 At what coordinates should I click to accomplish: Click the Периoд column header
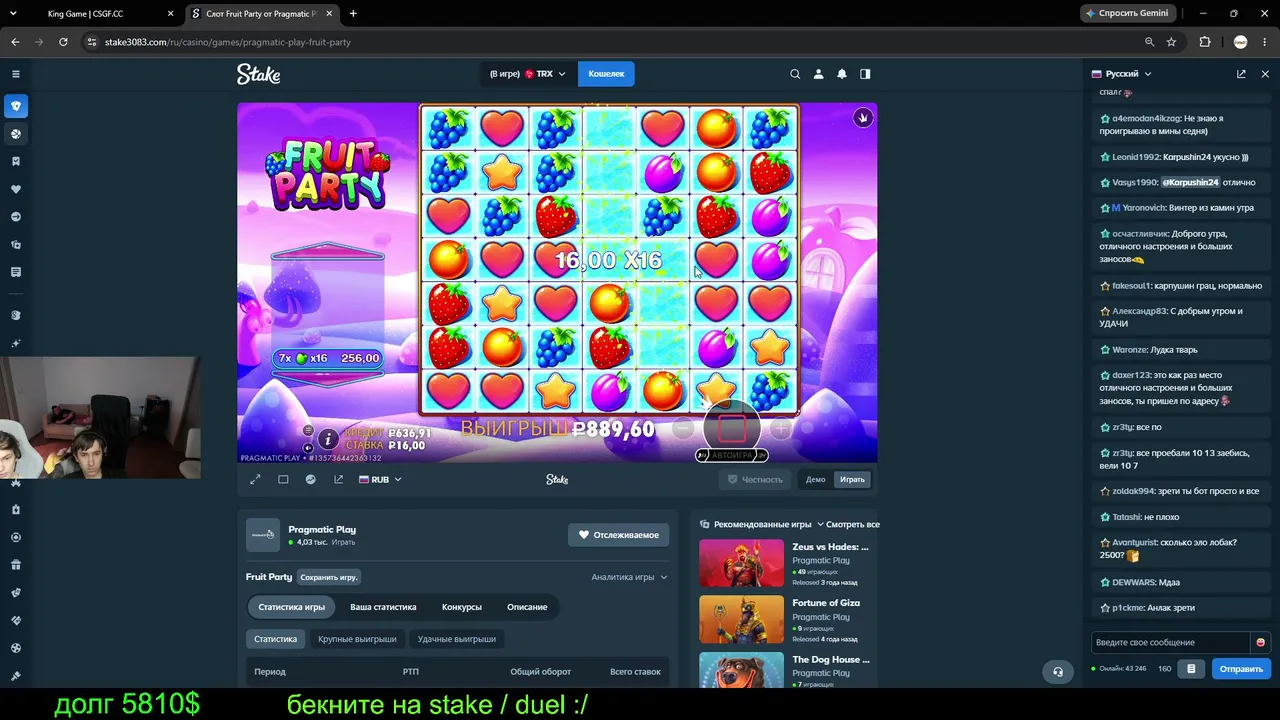[x=270, y=672]
